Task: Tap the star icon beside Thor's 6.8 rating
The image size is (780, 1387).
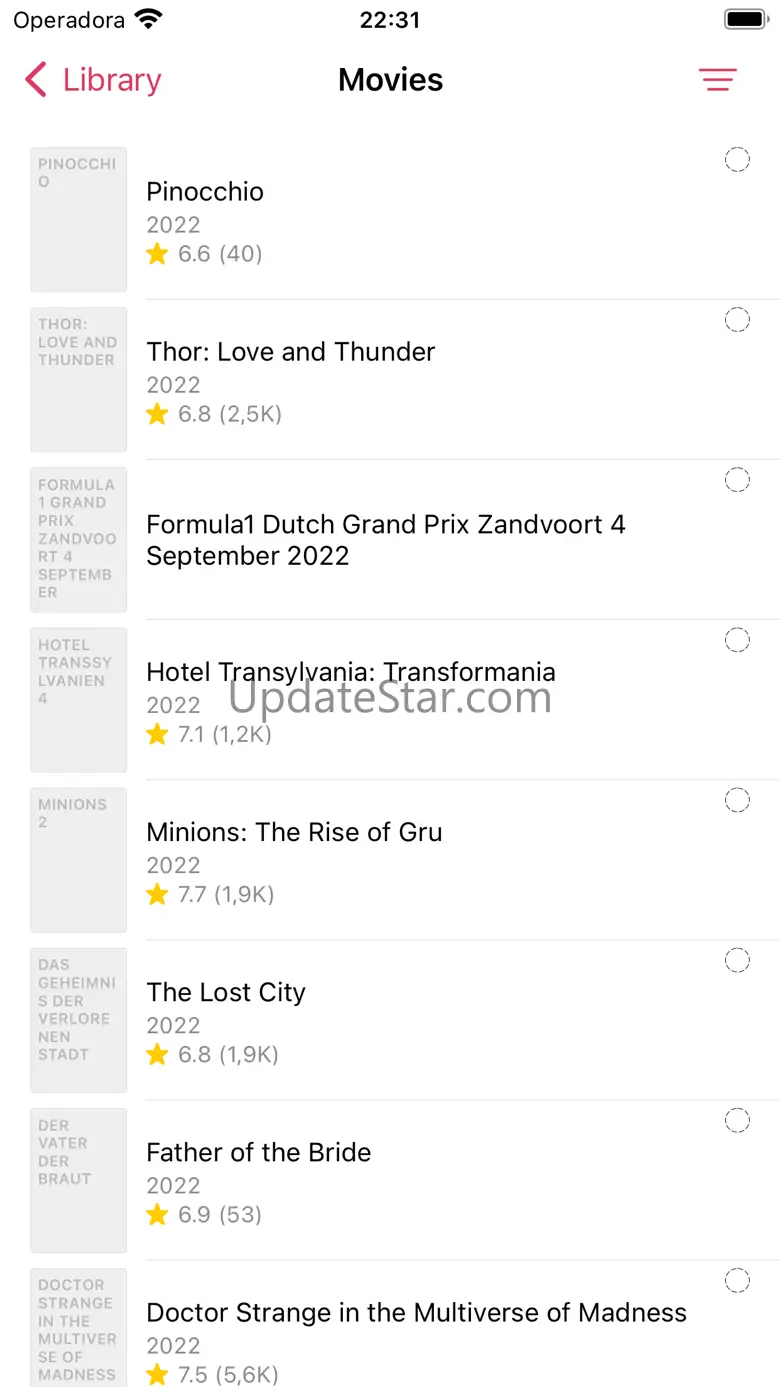Action: 157,414
